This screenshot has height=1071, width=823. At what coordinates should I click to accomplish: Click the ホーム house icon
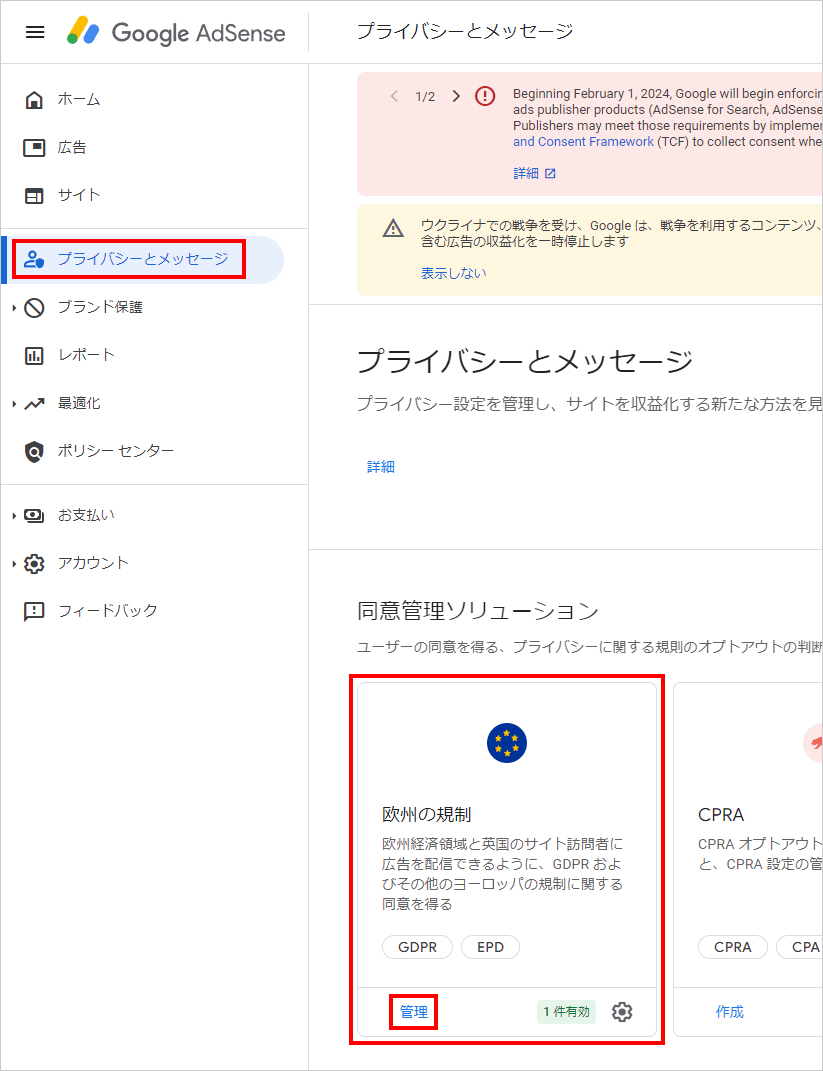point(34,100)
